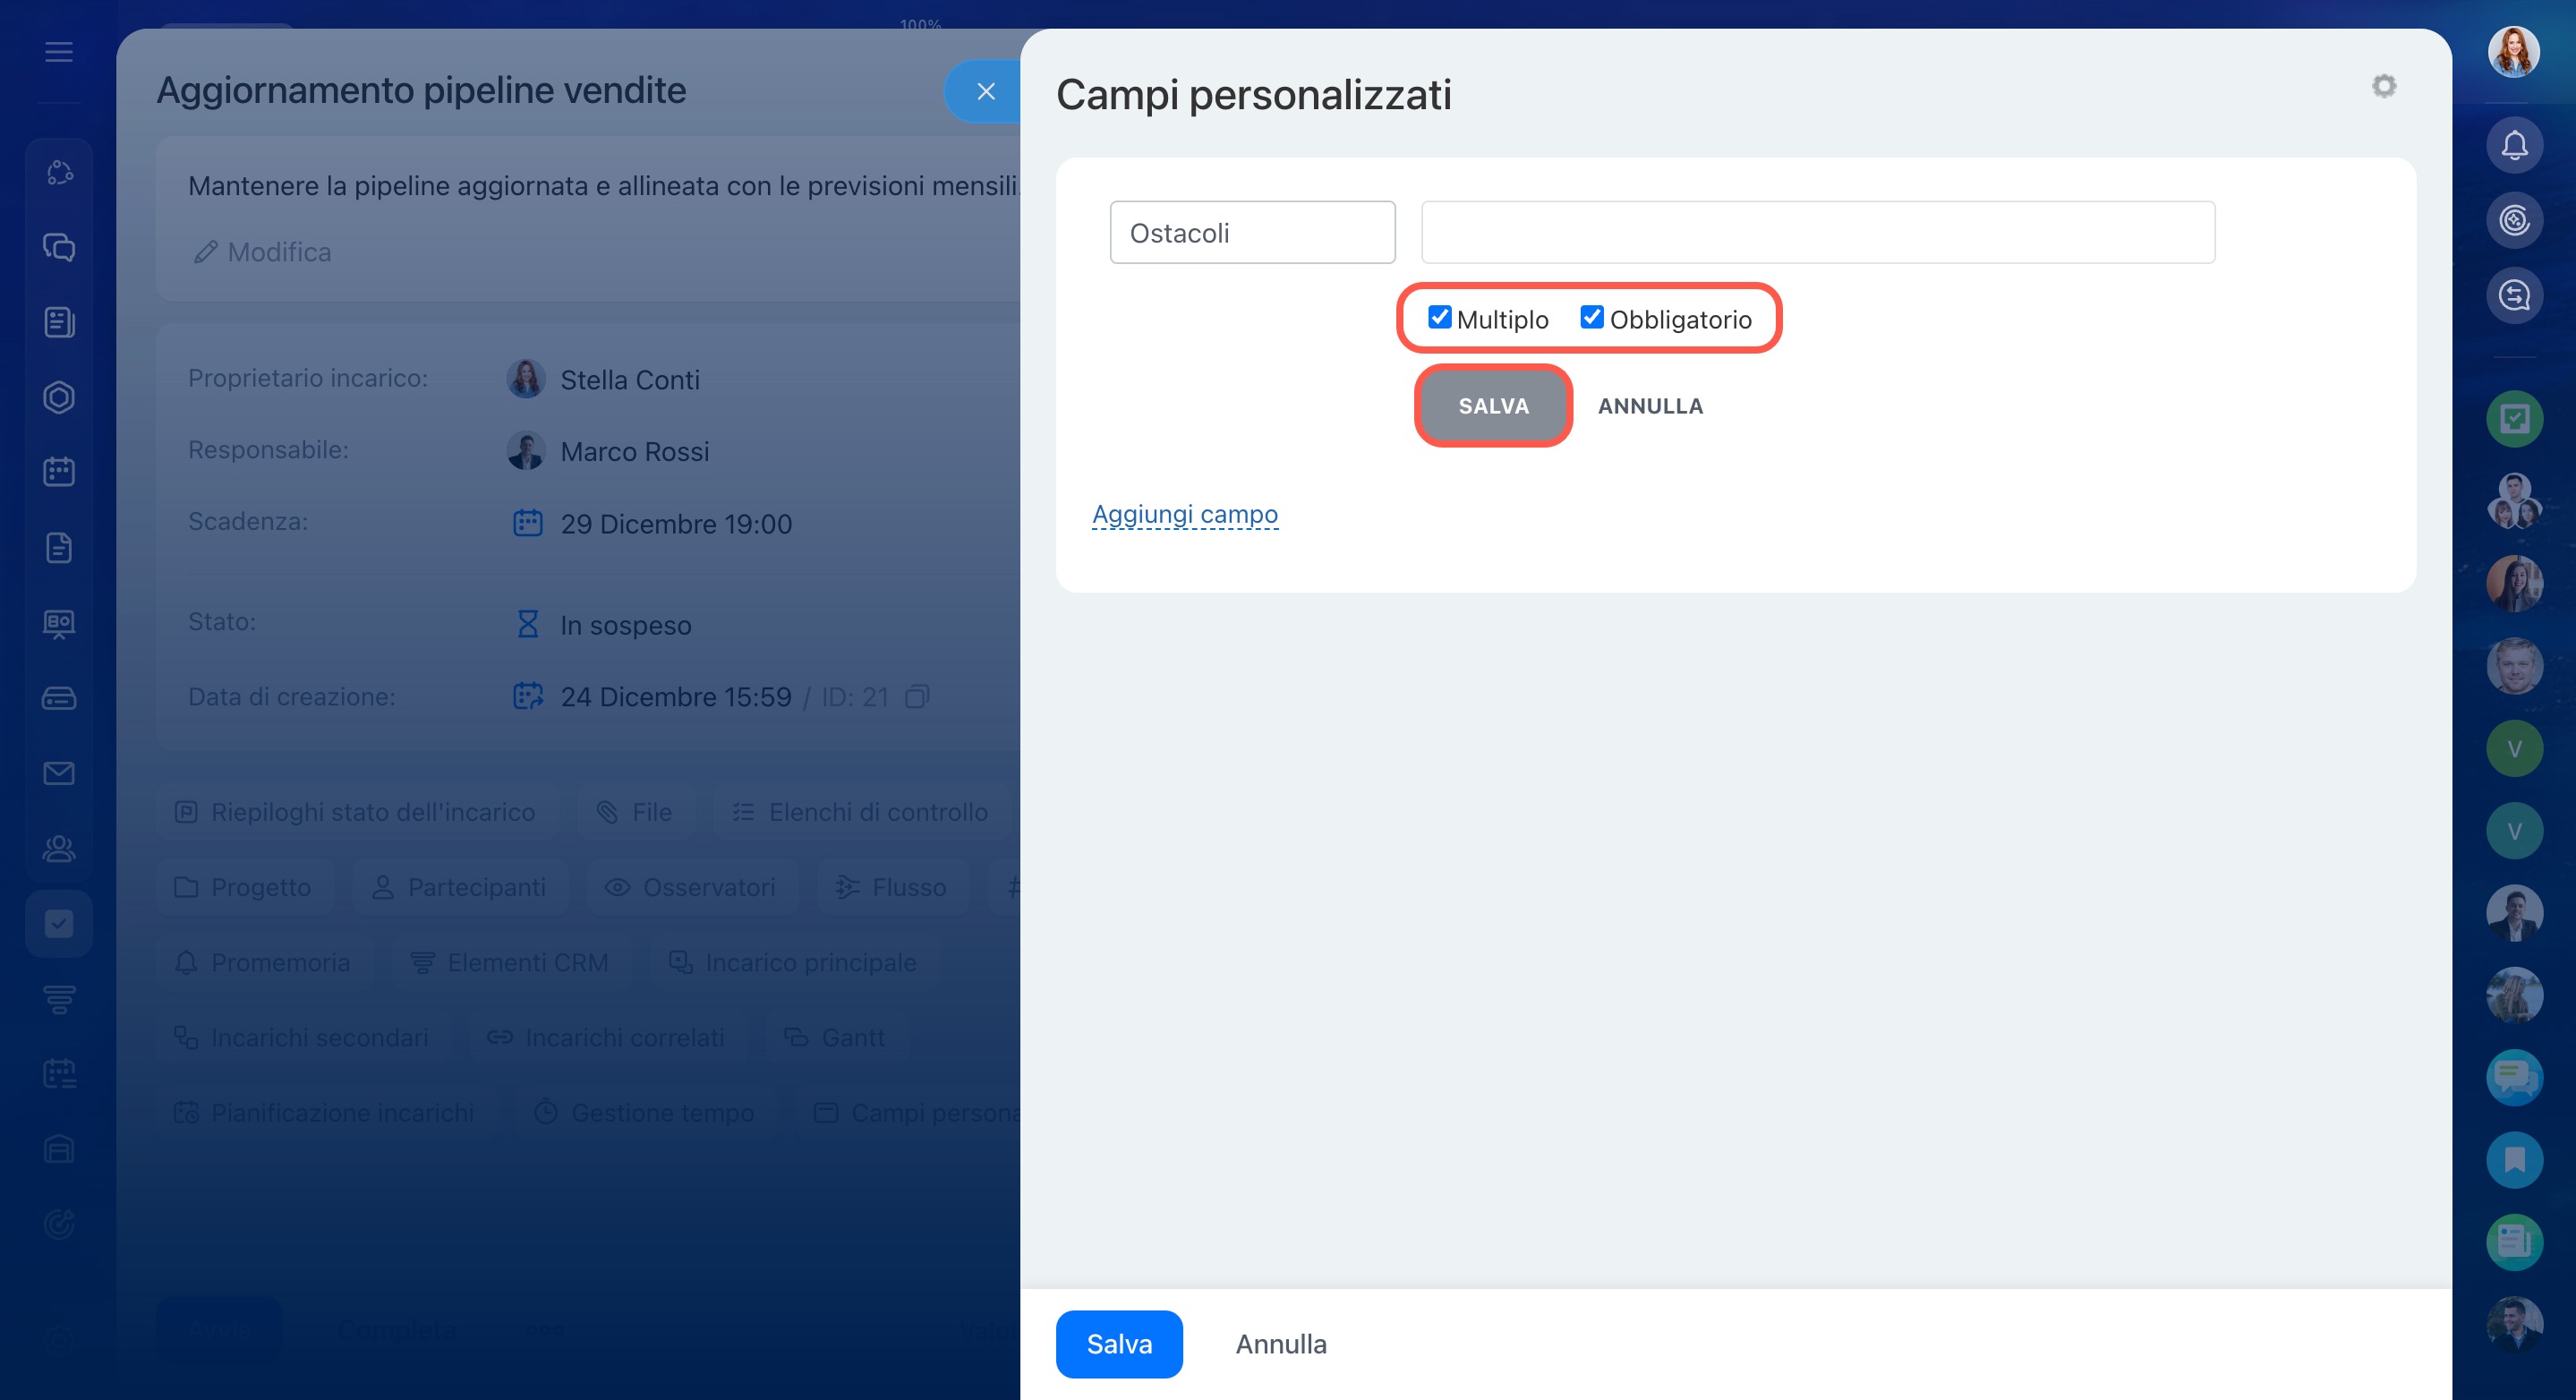Screen dimensions: 2576x1400
Task: Uncheck the Multiplo checkbox
Action: pyautogui.click(x=1439, y=318)
